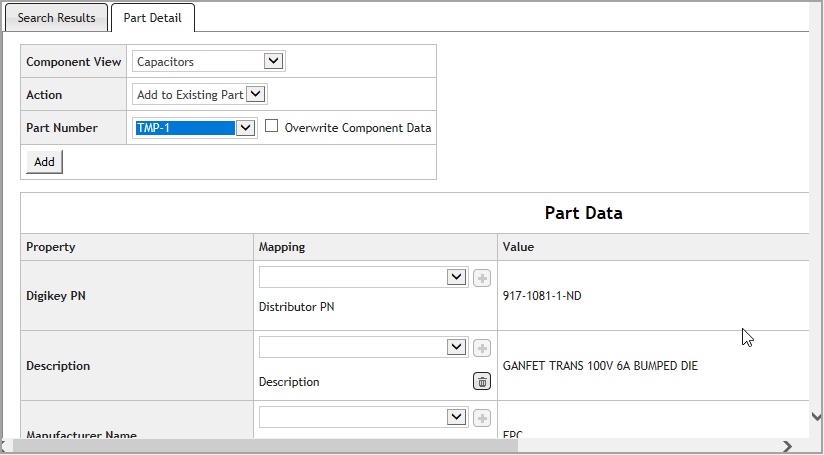This screenshot has width=824, height=455.
Task: Switch to the Search Results tab
Action: (x=56, y=17)
